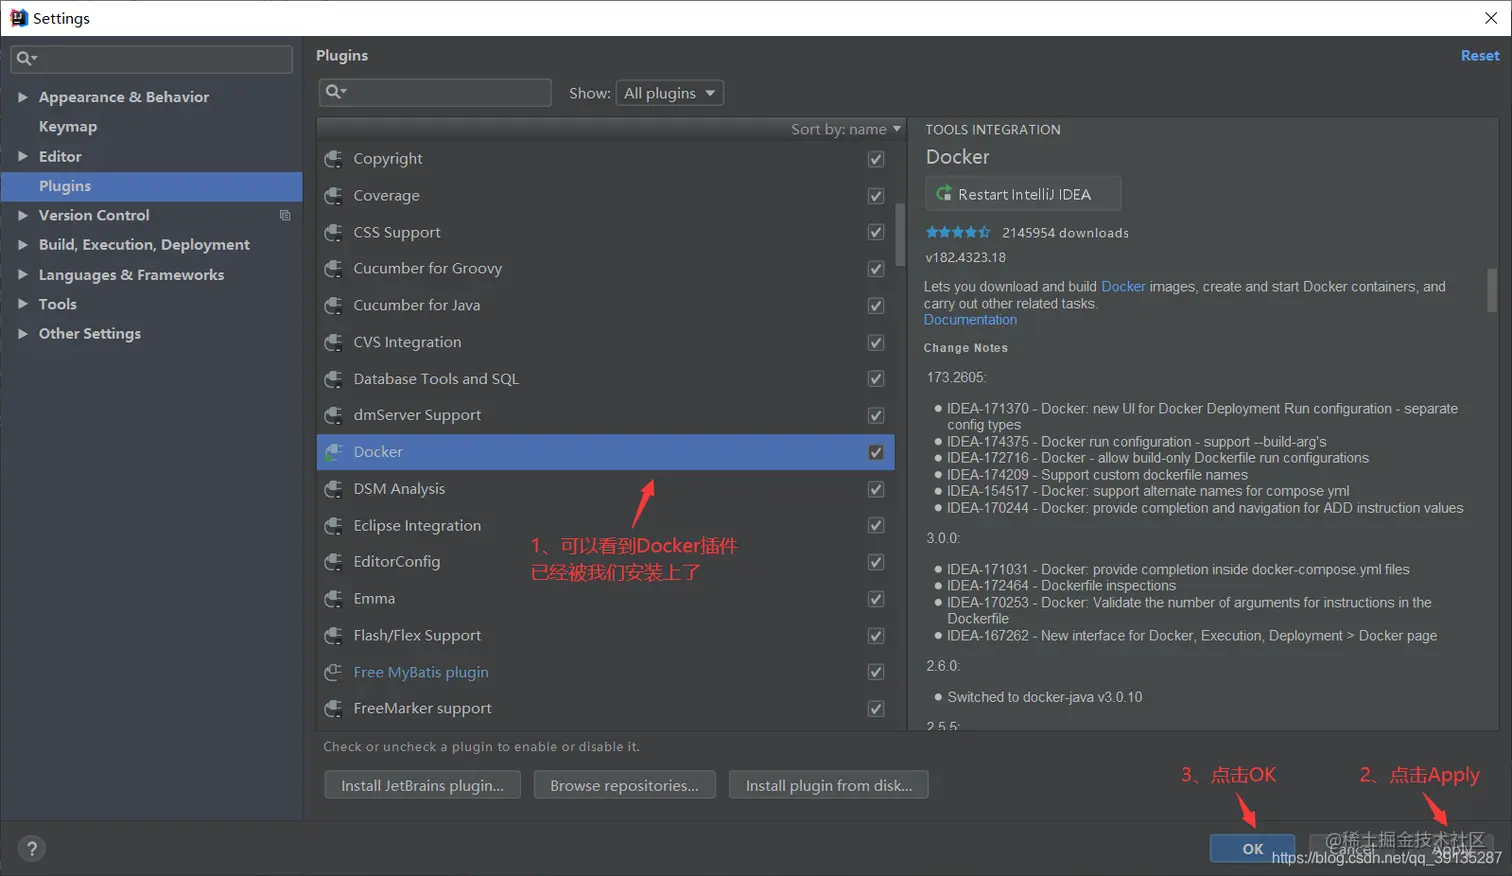Expand the Other Settings node

pos(22,333)
